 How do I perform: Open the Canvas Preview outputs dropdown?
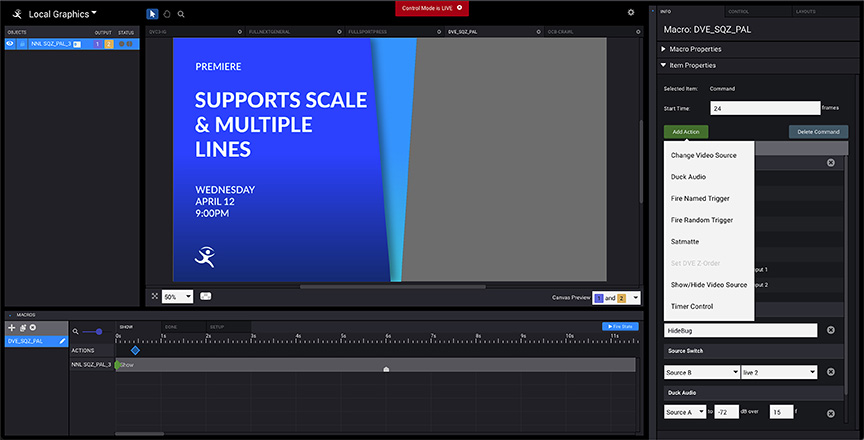[616, 298]
